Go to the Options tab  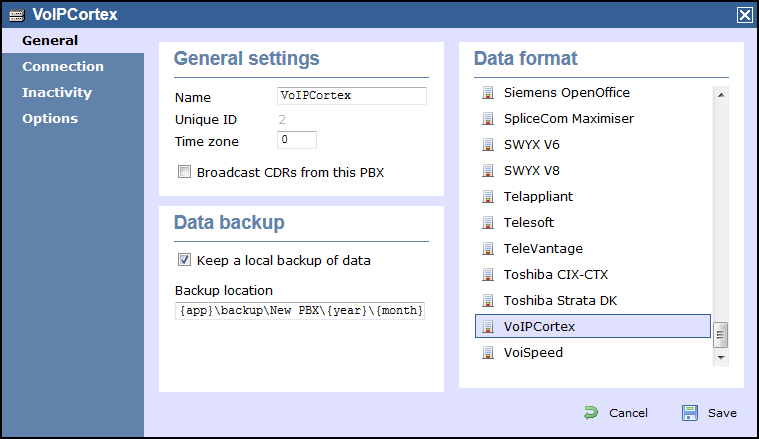tap(50, 119)
